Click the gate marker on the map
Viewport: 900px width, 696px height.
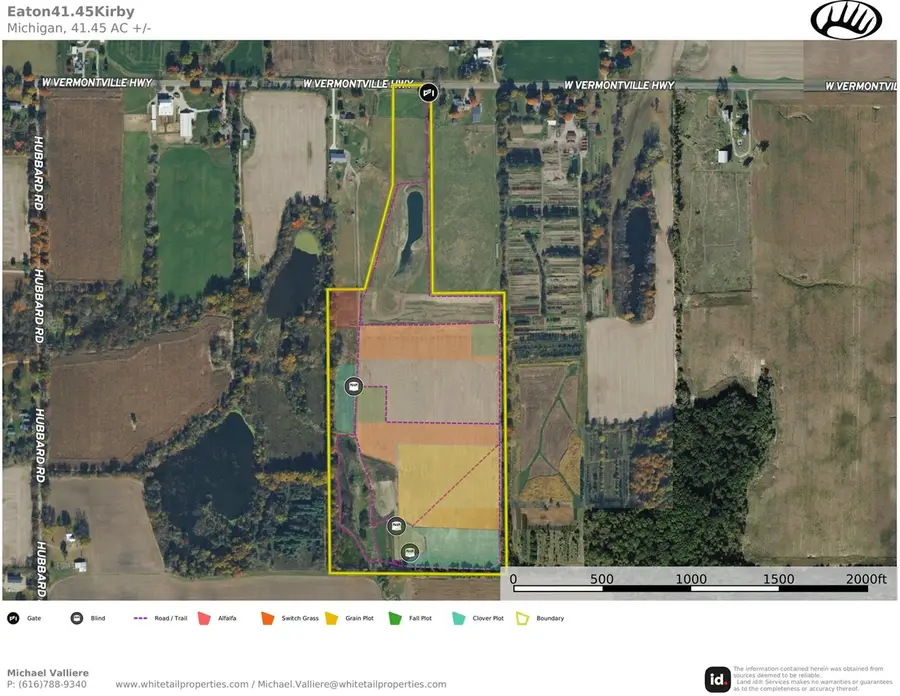point(428,92)
